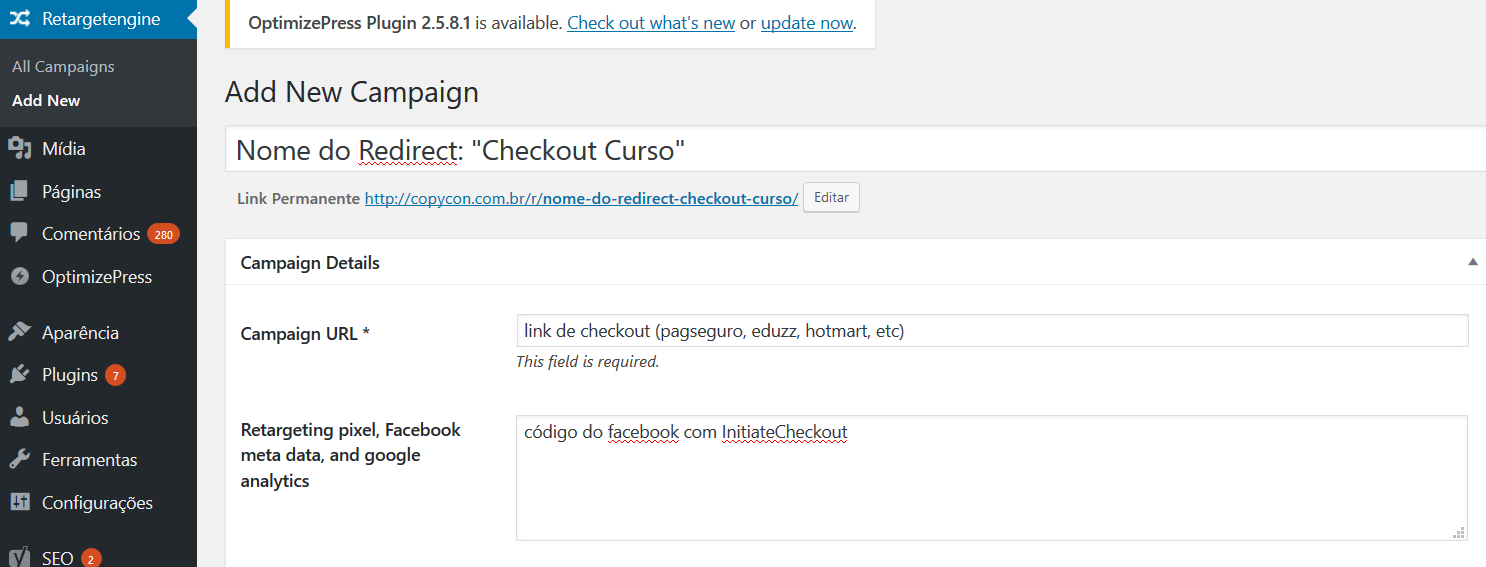This screenshot has width=1486, height=567.
Task: Click the Mídia camera icon
Action: pyautogui.click(x=20, y=149)
